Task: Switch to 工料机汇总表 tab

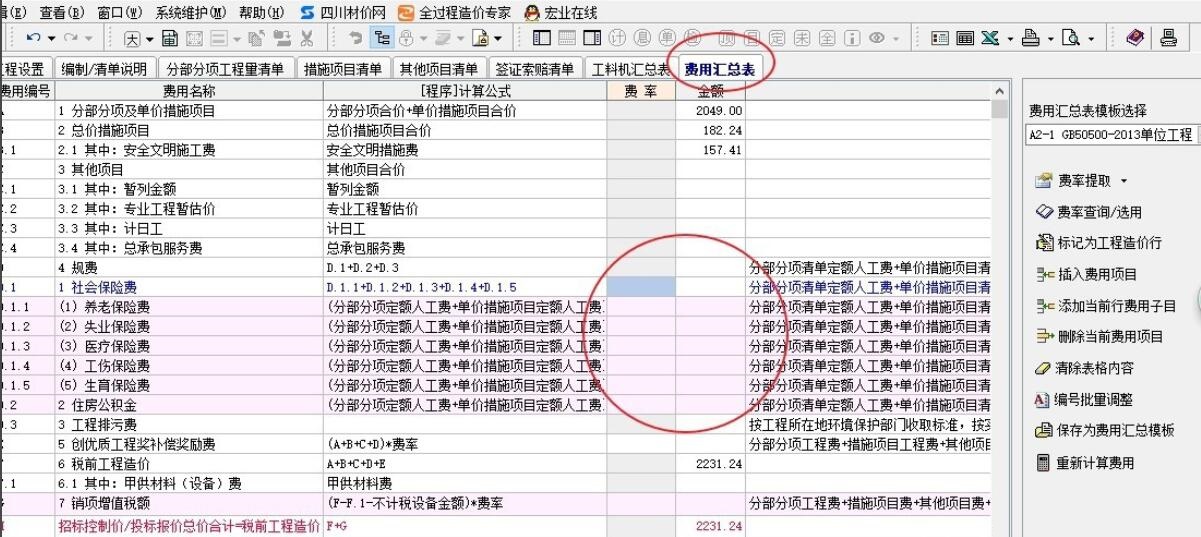Action: (x=630, y=69)
